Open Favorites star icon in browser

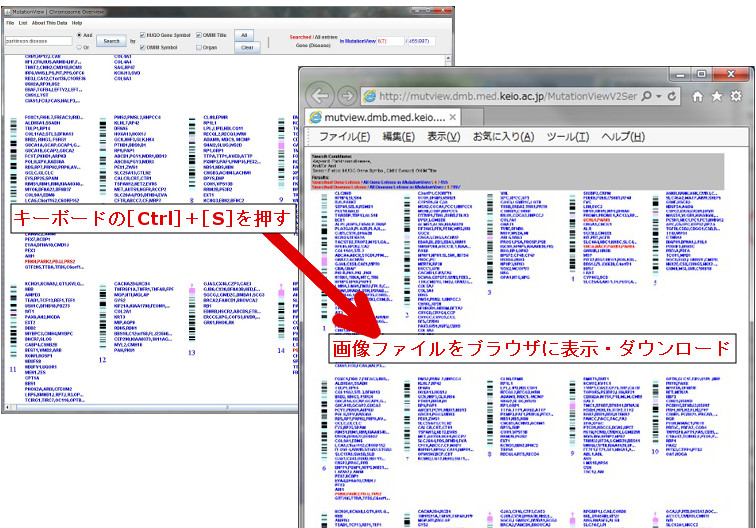pos(717,97)
